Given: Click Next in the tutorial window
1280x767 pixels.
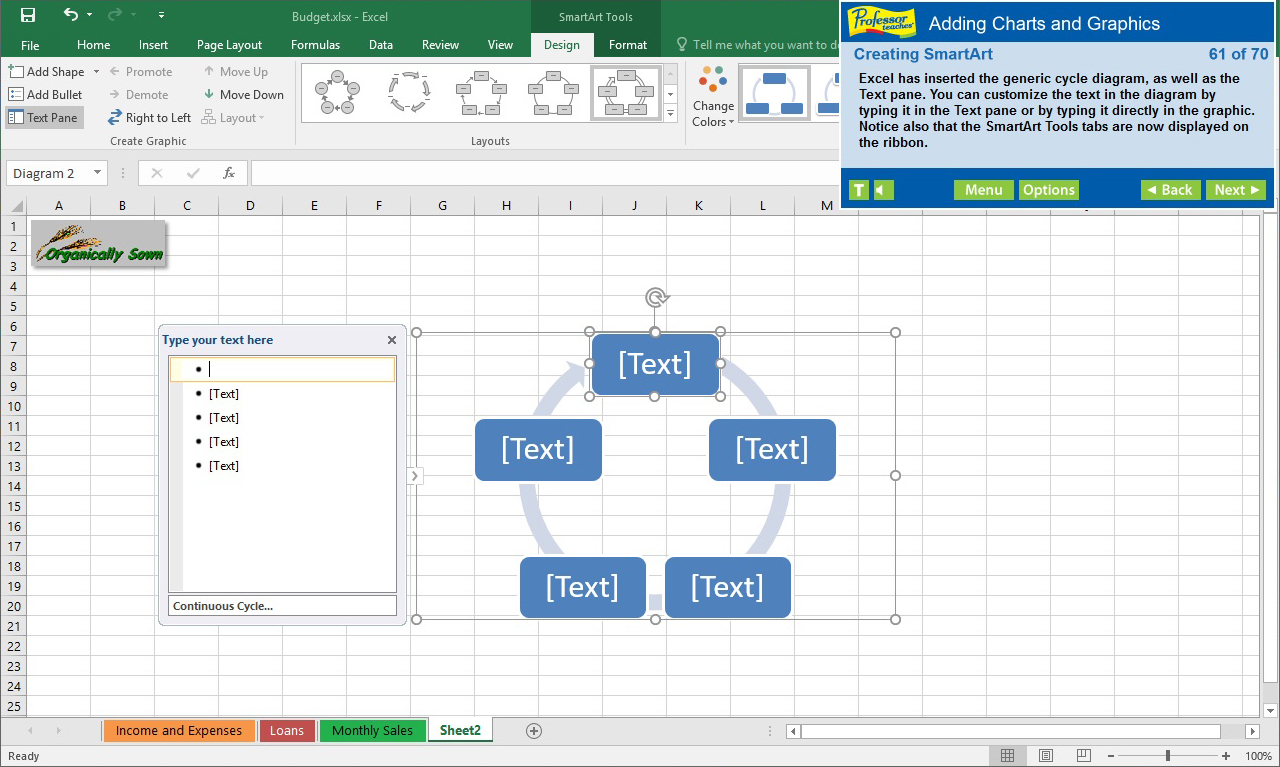Looking at the screenshot, I should click(x=1236, y=189).
